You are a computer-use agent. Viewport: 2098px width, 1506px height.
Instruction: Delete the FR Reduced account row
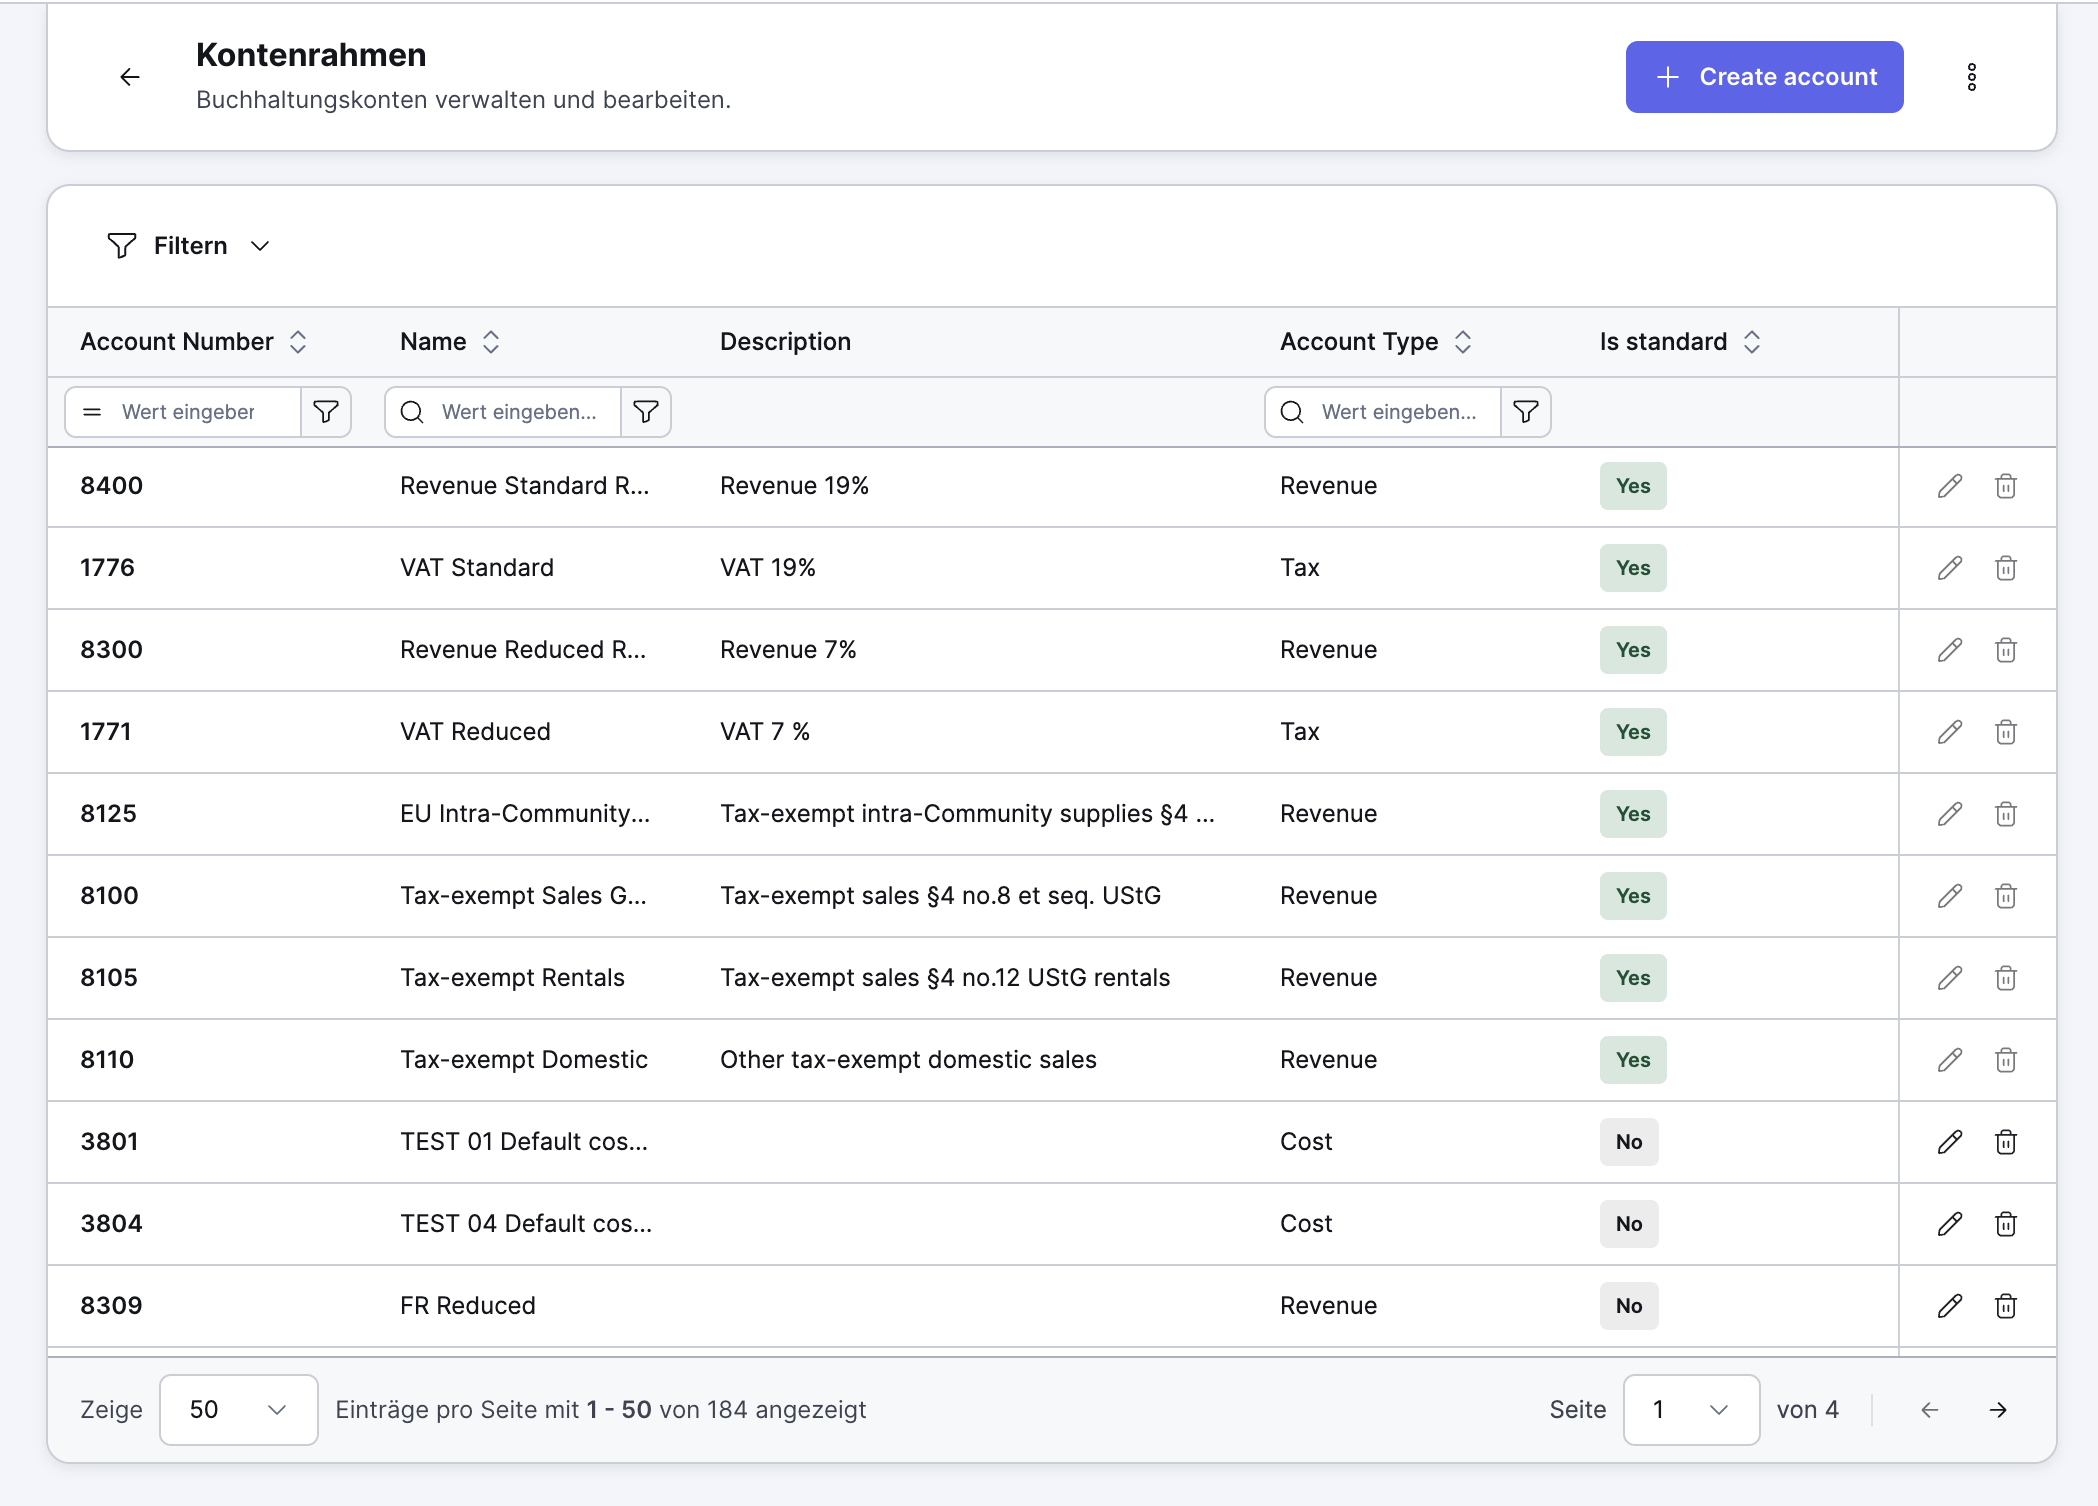click(2005, 1306)
